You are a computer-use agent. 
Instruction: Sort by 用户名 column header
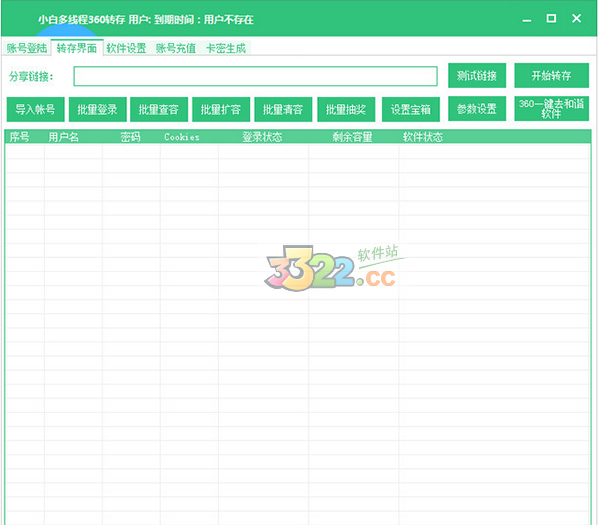pos(73,137)
